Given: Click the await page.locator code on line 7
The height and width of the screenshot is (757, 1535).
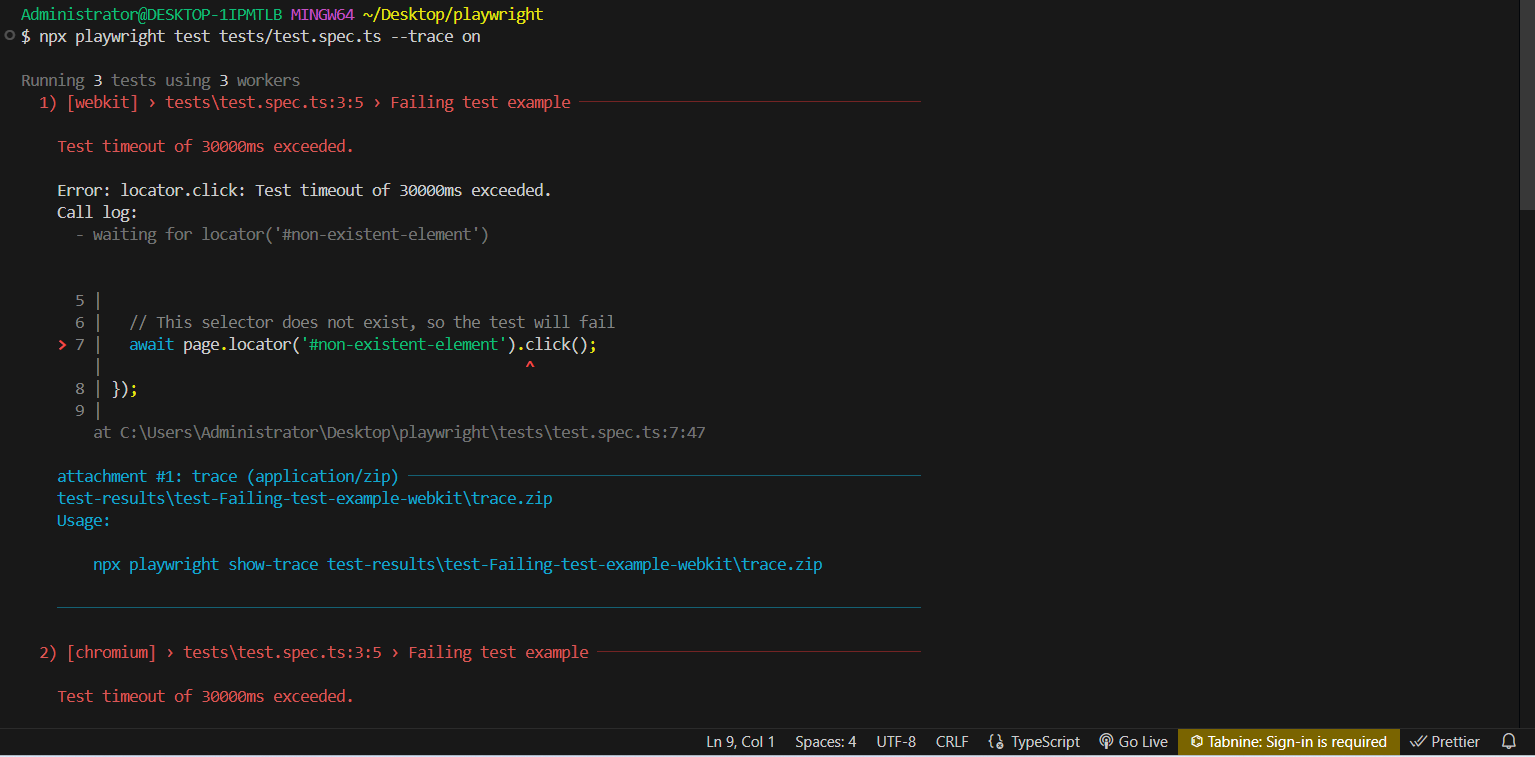Looking at the screenshot, I should coord(363,344).
